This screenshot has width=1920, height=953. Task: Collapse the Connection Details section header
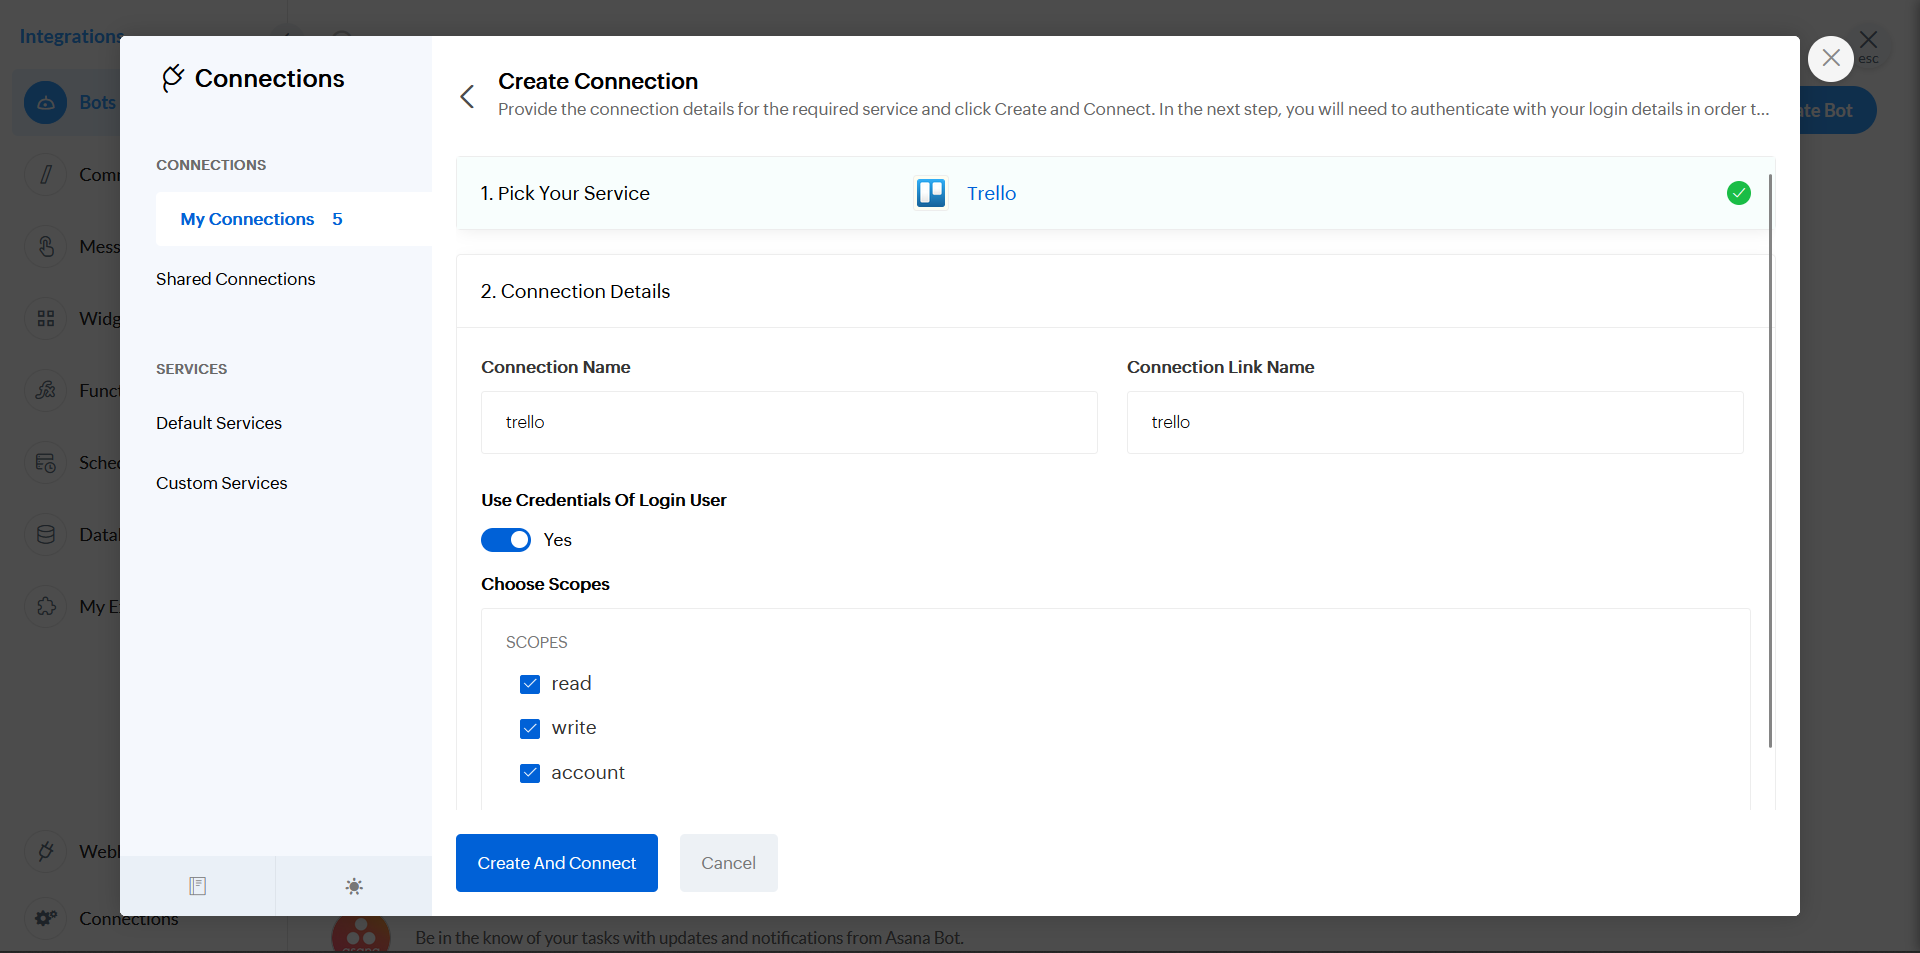point(575,291)
